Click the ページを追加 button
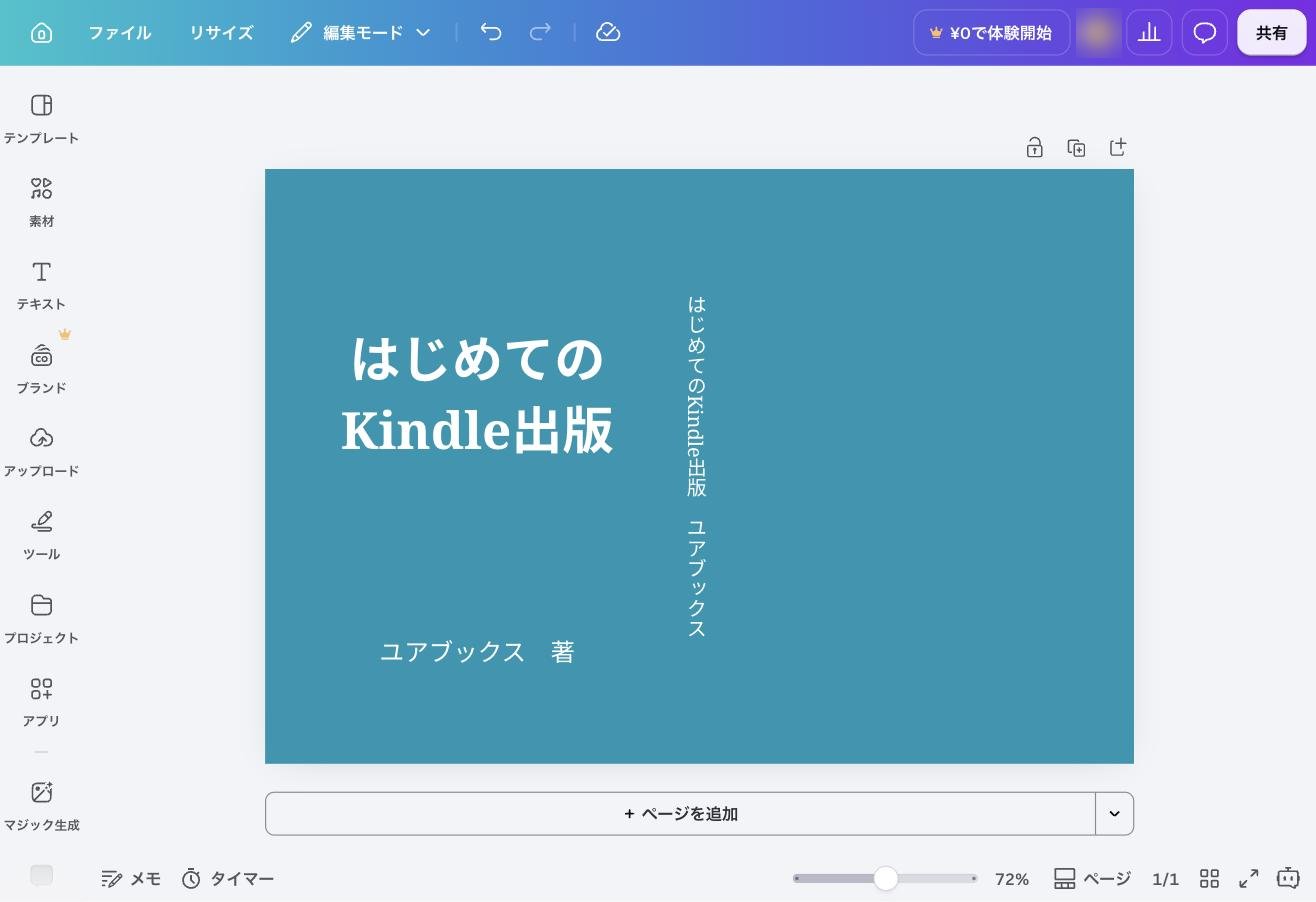 (x=680, y=814)
